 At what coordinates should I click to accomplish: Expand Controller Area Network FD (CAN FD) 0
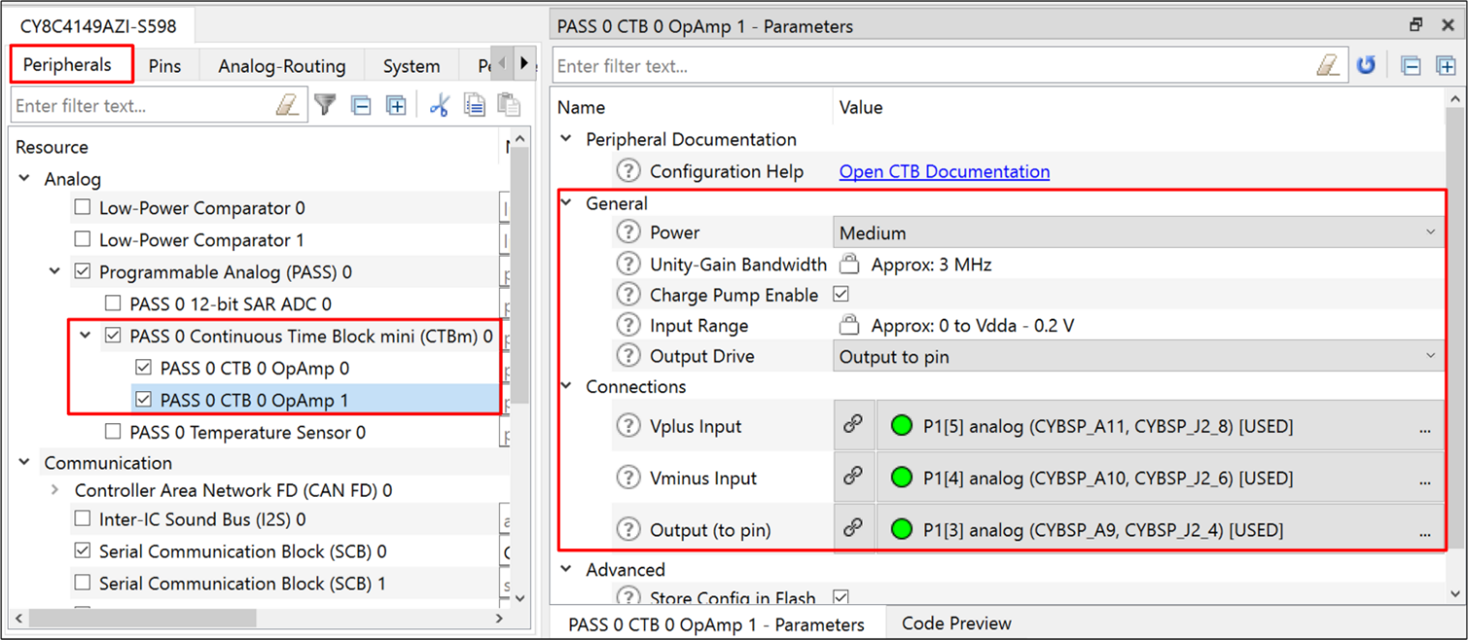pyautogui.click(x=55, y=491)
